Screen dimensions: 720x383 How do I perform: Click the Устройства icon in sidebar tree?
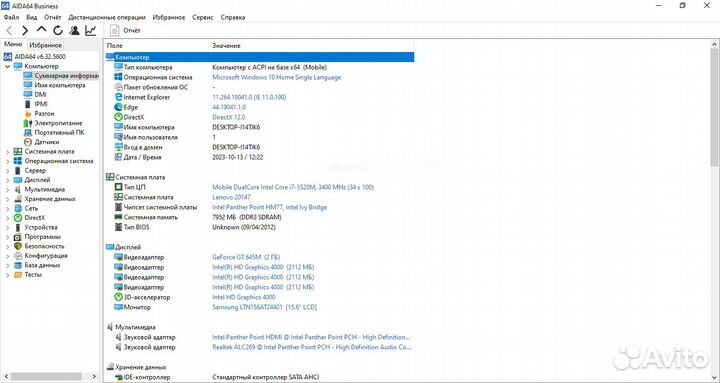click(18, 227)
